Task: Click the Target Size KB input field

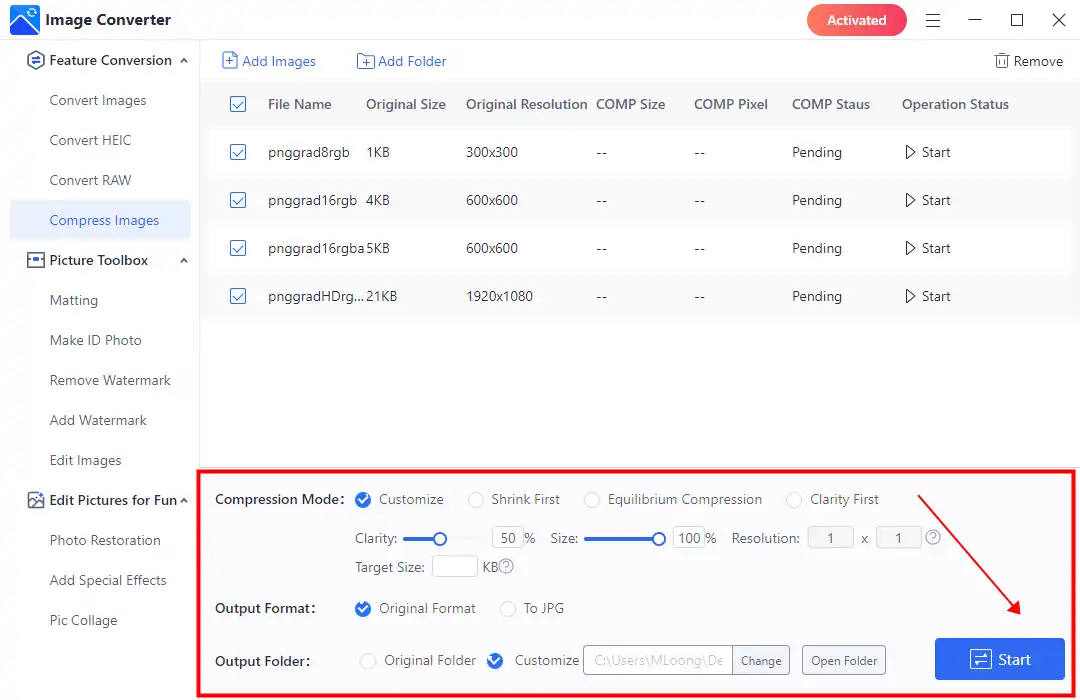Action: (455, 566)
